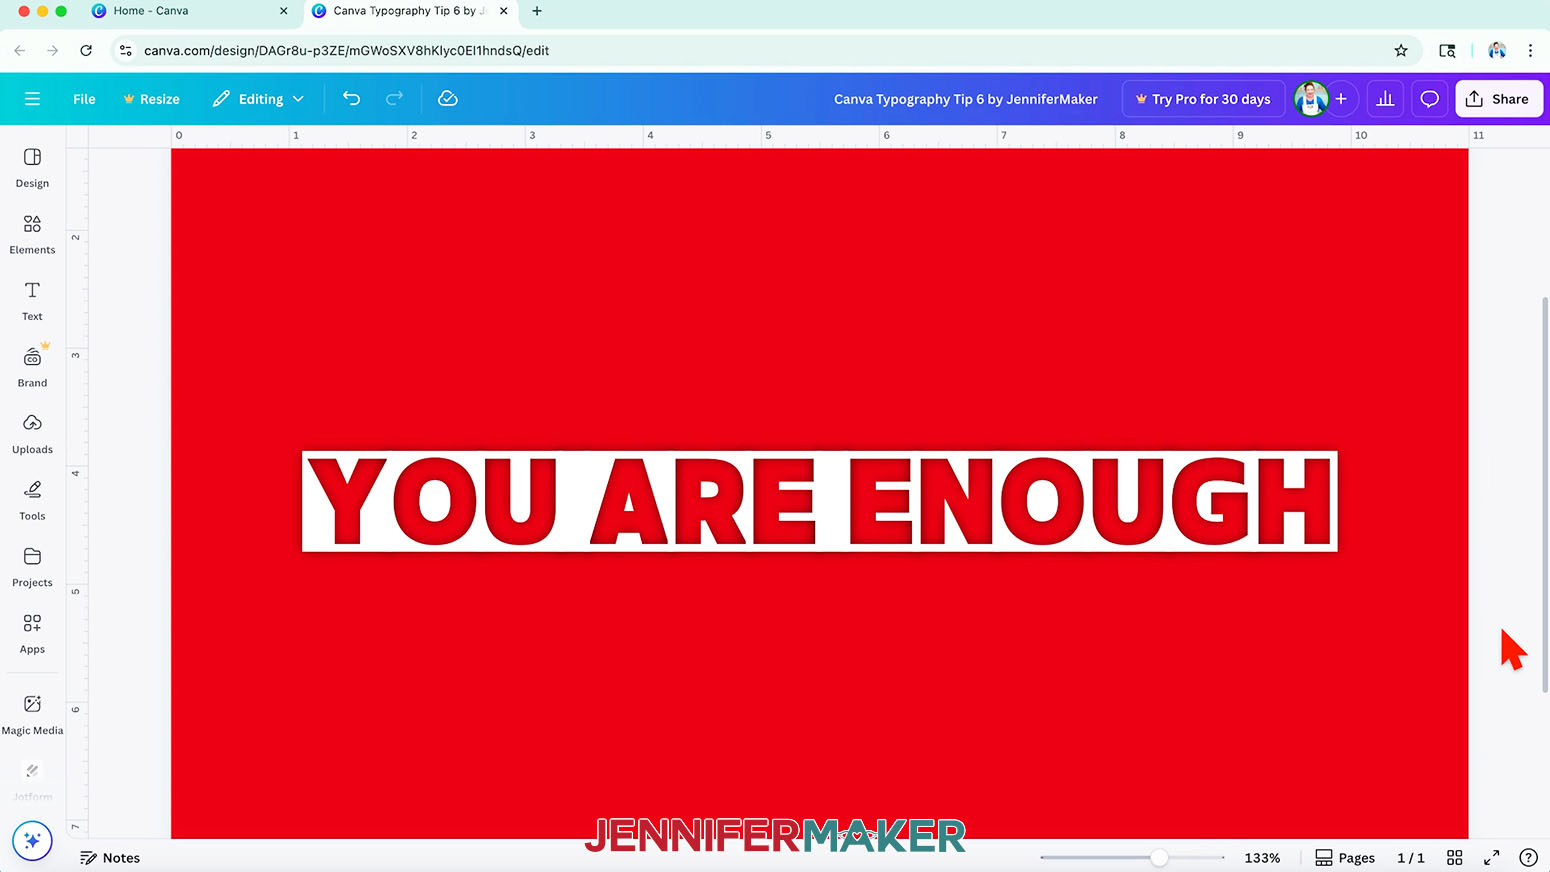Image resolution: width=1550 pixels, height=872 pixels.
Task: Click the Share button
Action: pos(1499,99)
